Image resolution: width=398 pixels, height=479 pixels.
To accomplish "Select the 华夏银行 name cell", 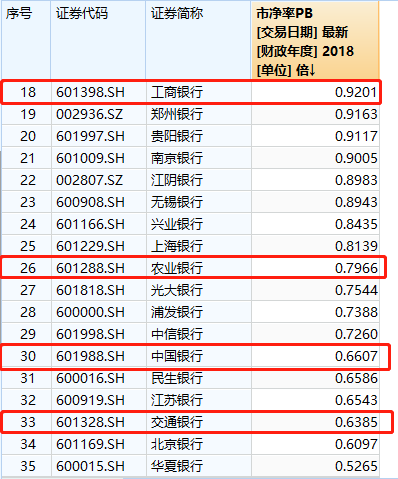I will click(177, 466).
